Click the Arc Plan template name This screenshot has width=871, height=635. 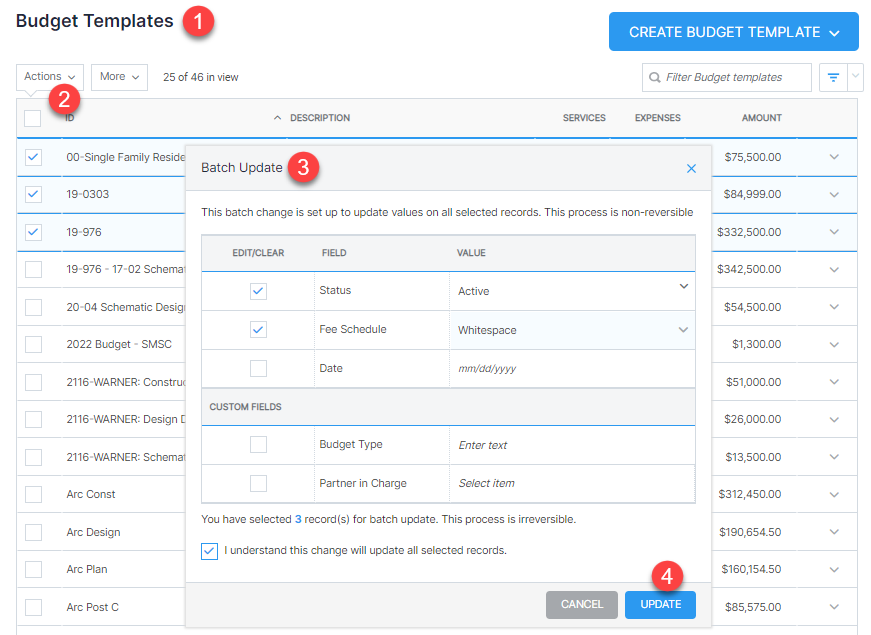[x=87, y=569]
